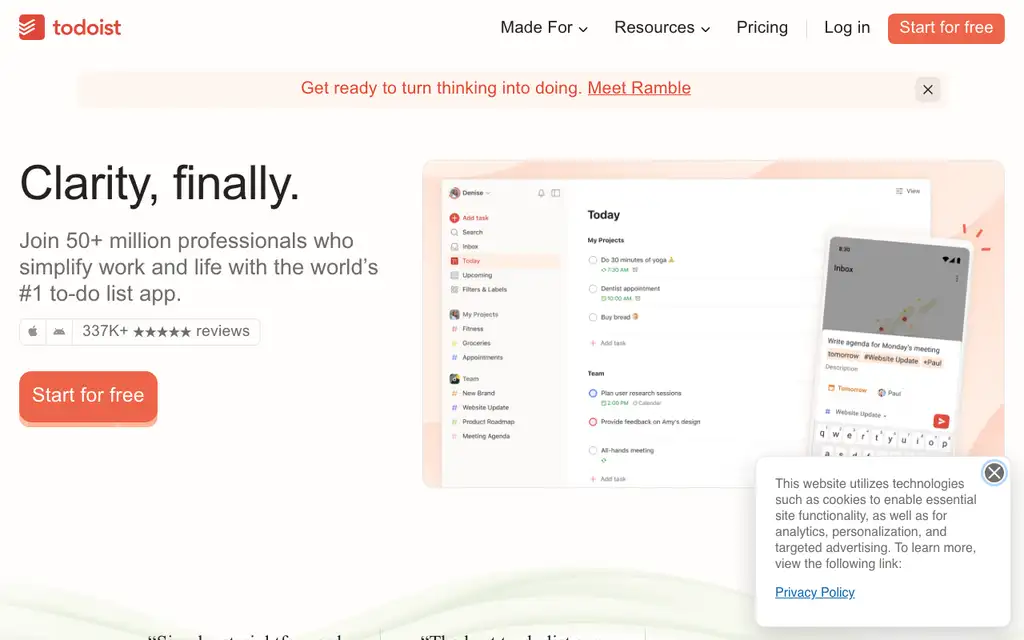The image size is (1024, 640).
Task: Select the Appointments project hash icon
Action: point(454,358)
